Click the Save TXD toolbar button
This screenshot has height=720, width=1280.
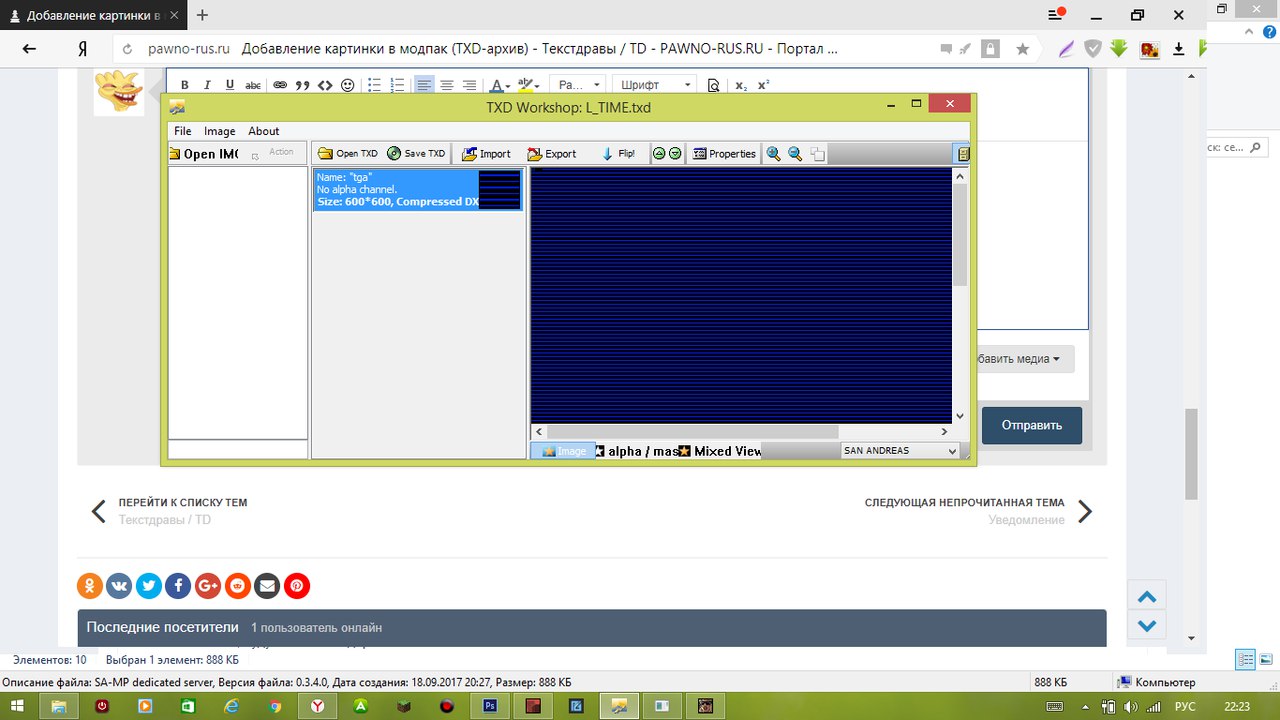click(416, 154)
